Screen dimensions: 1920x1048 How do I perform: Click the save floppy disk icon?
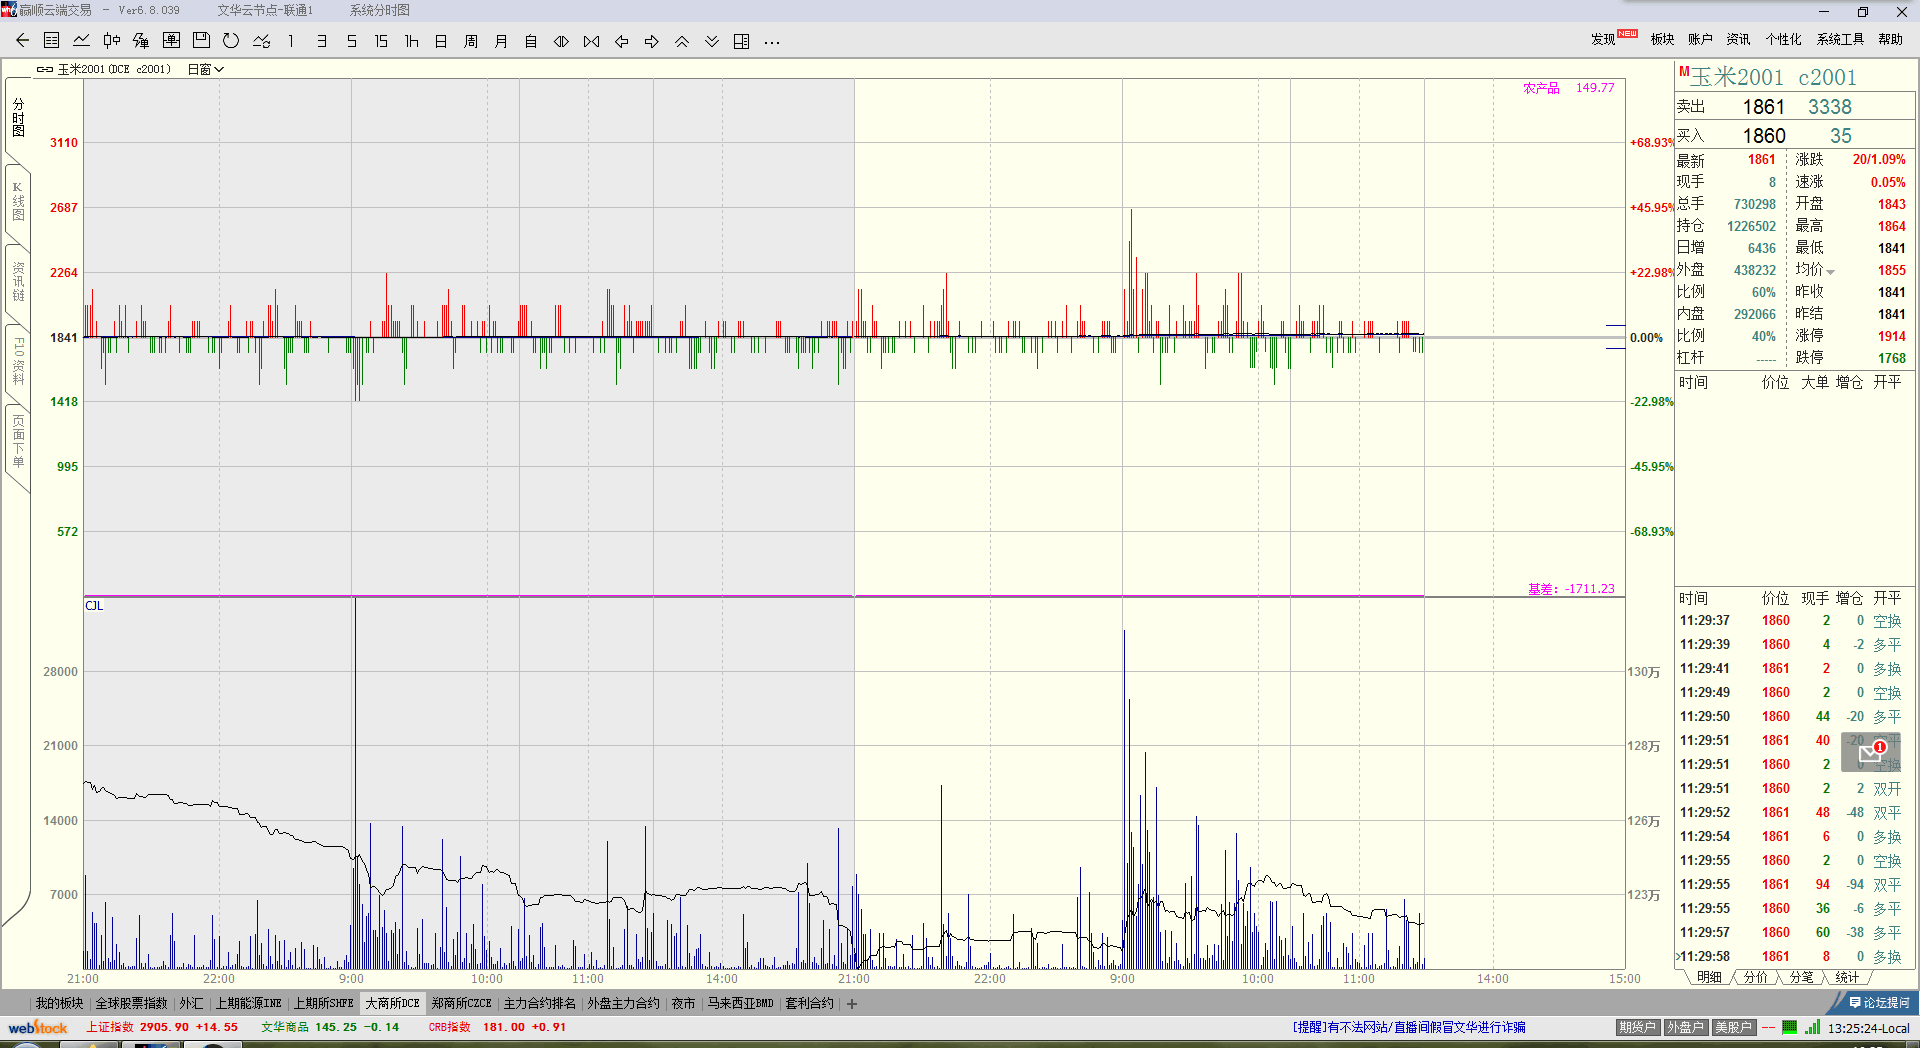(201, 41)
